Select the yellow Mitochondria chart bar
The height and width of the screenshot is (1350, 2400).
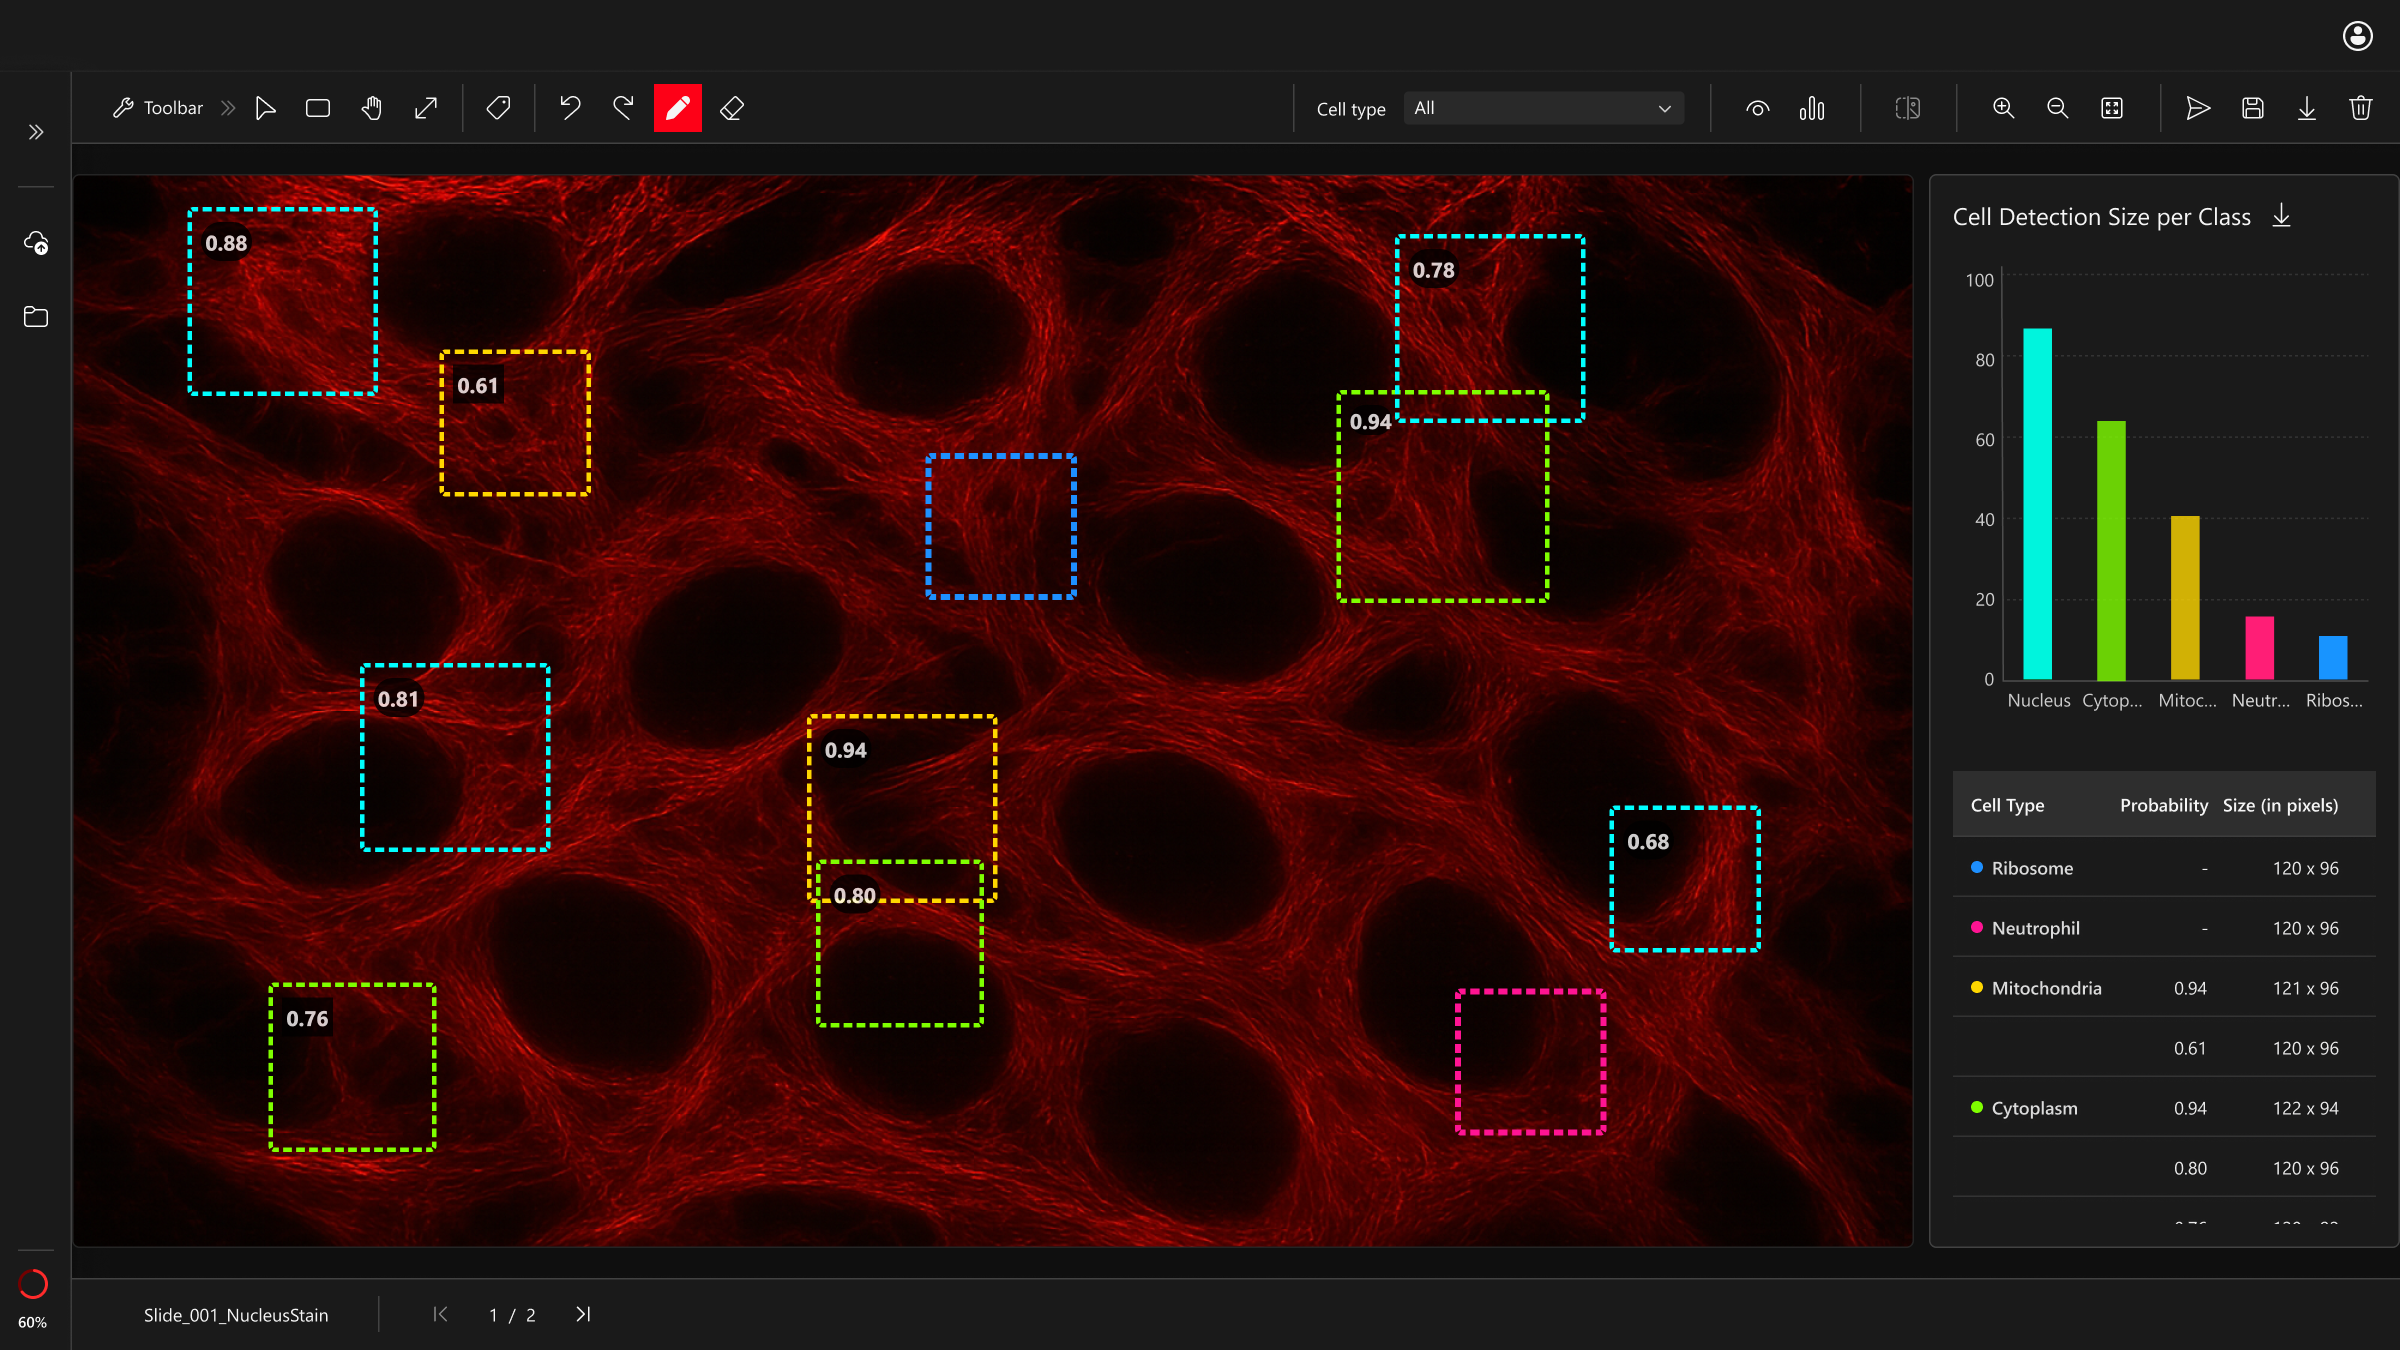click(x=2185, y=598)
